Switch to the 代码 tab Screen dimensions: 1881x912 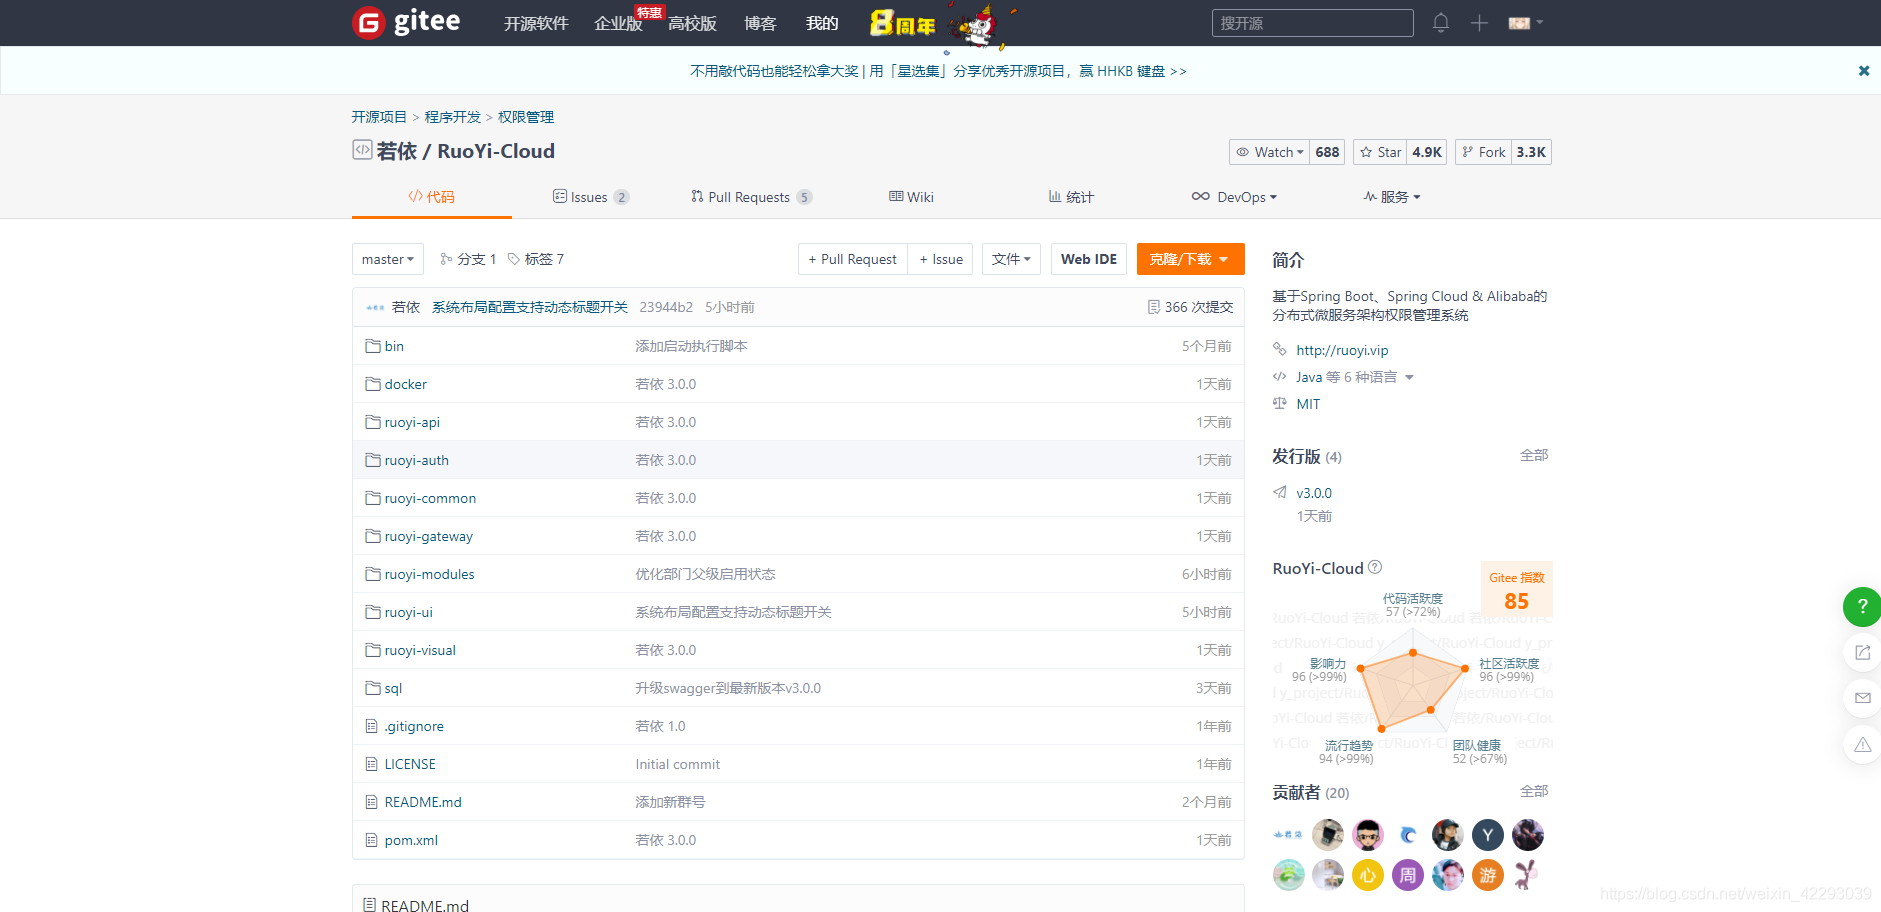click(431, 197)
